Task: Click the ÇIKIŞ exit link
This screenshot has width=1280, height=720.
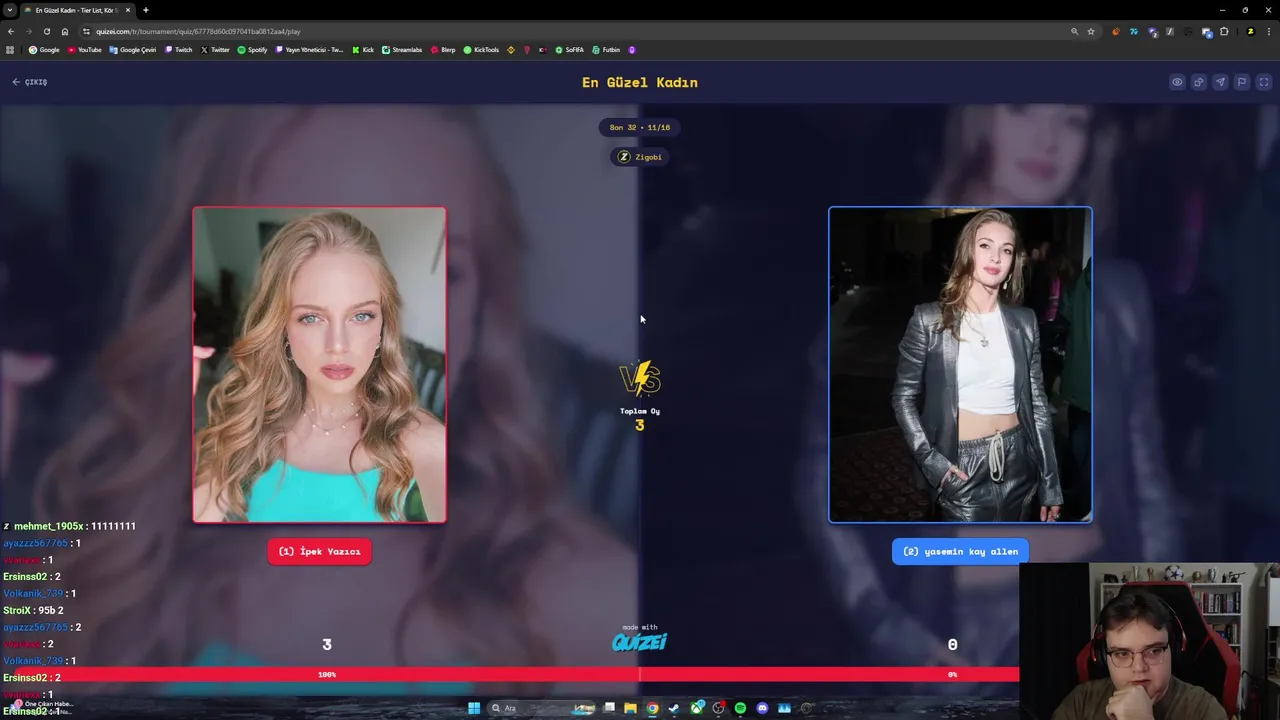Action: click(x=30, y=82)
